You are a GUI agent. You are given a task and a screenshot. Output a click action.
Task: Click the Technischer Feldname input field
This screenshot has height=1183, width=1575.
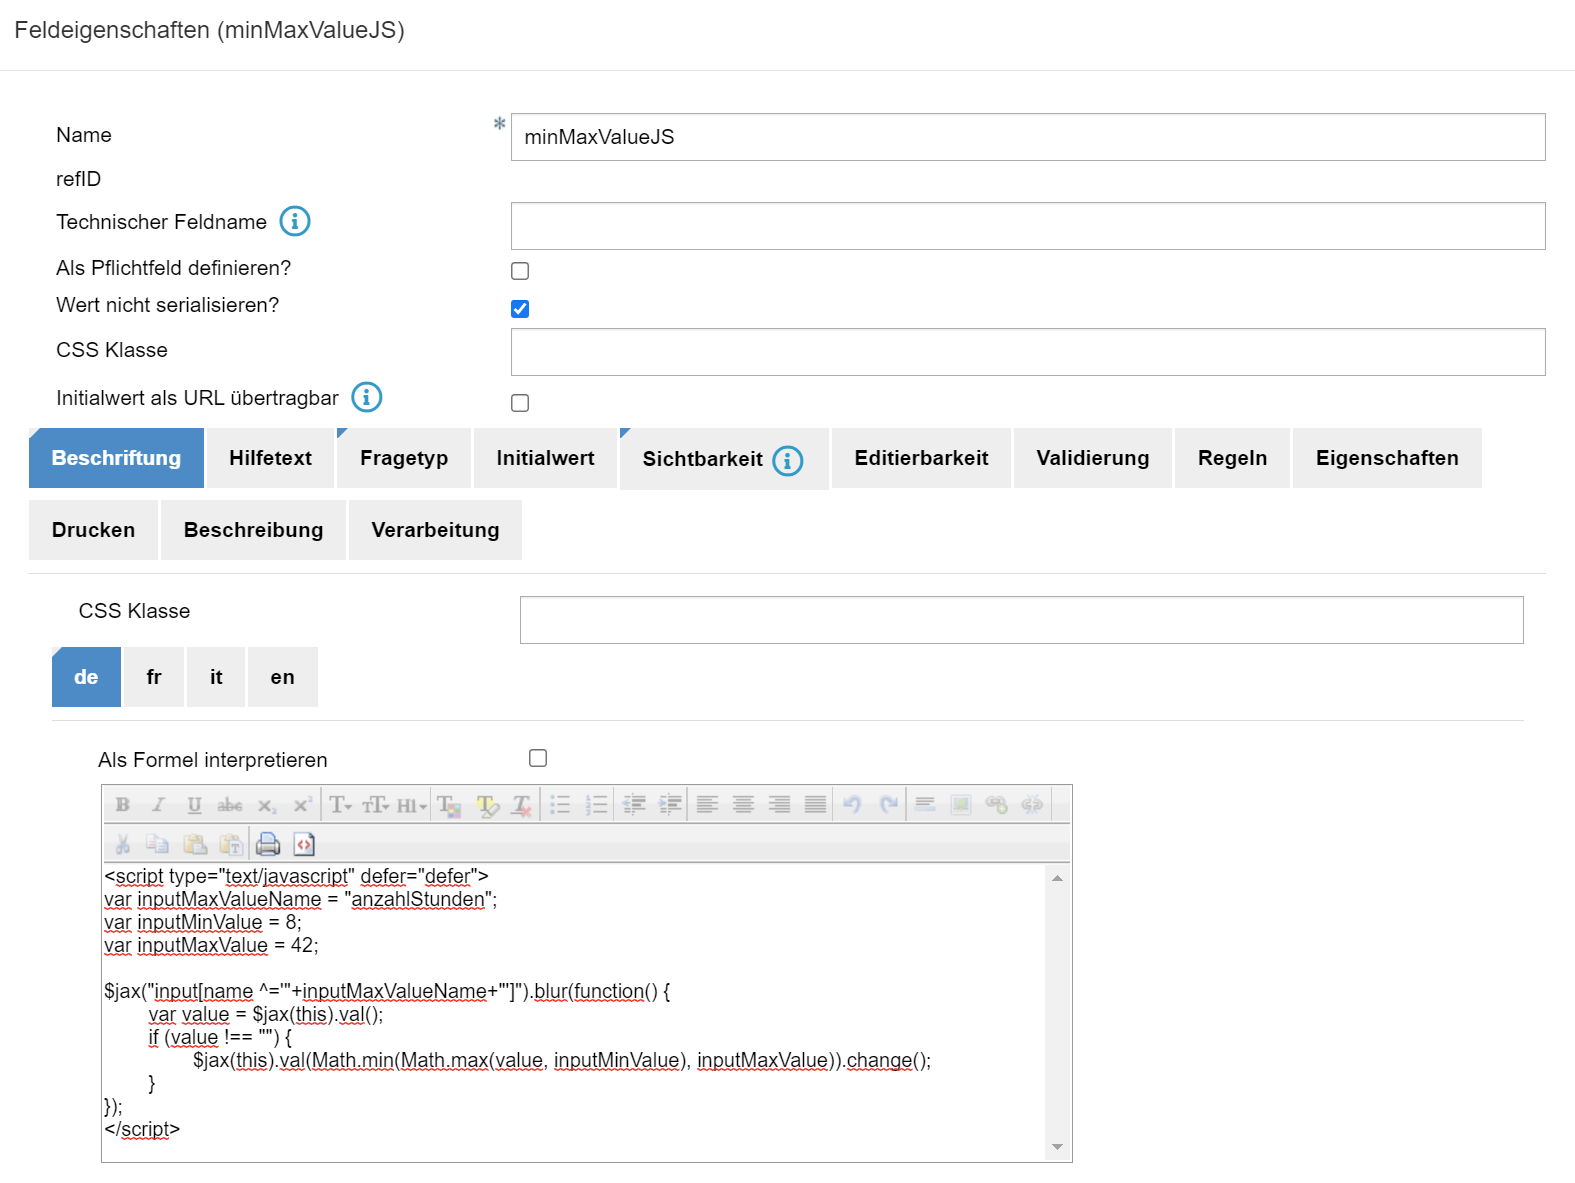tap(1027, 226)
